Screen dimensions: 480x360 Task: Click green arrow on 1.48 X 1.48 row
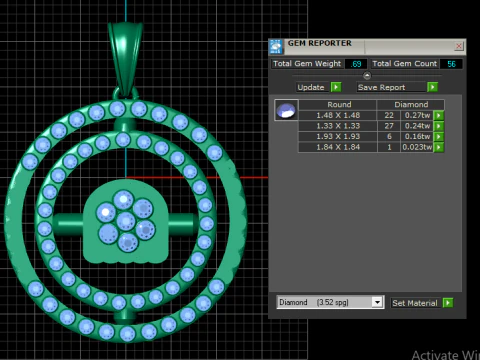click(x=439, y=115)
